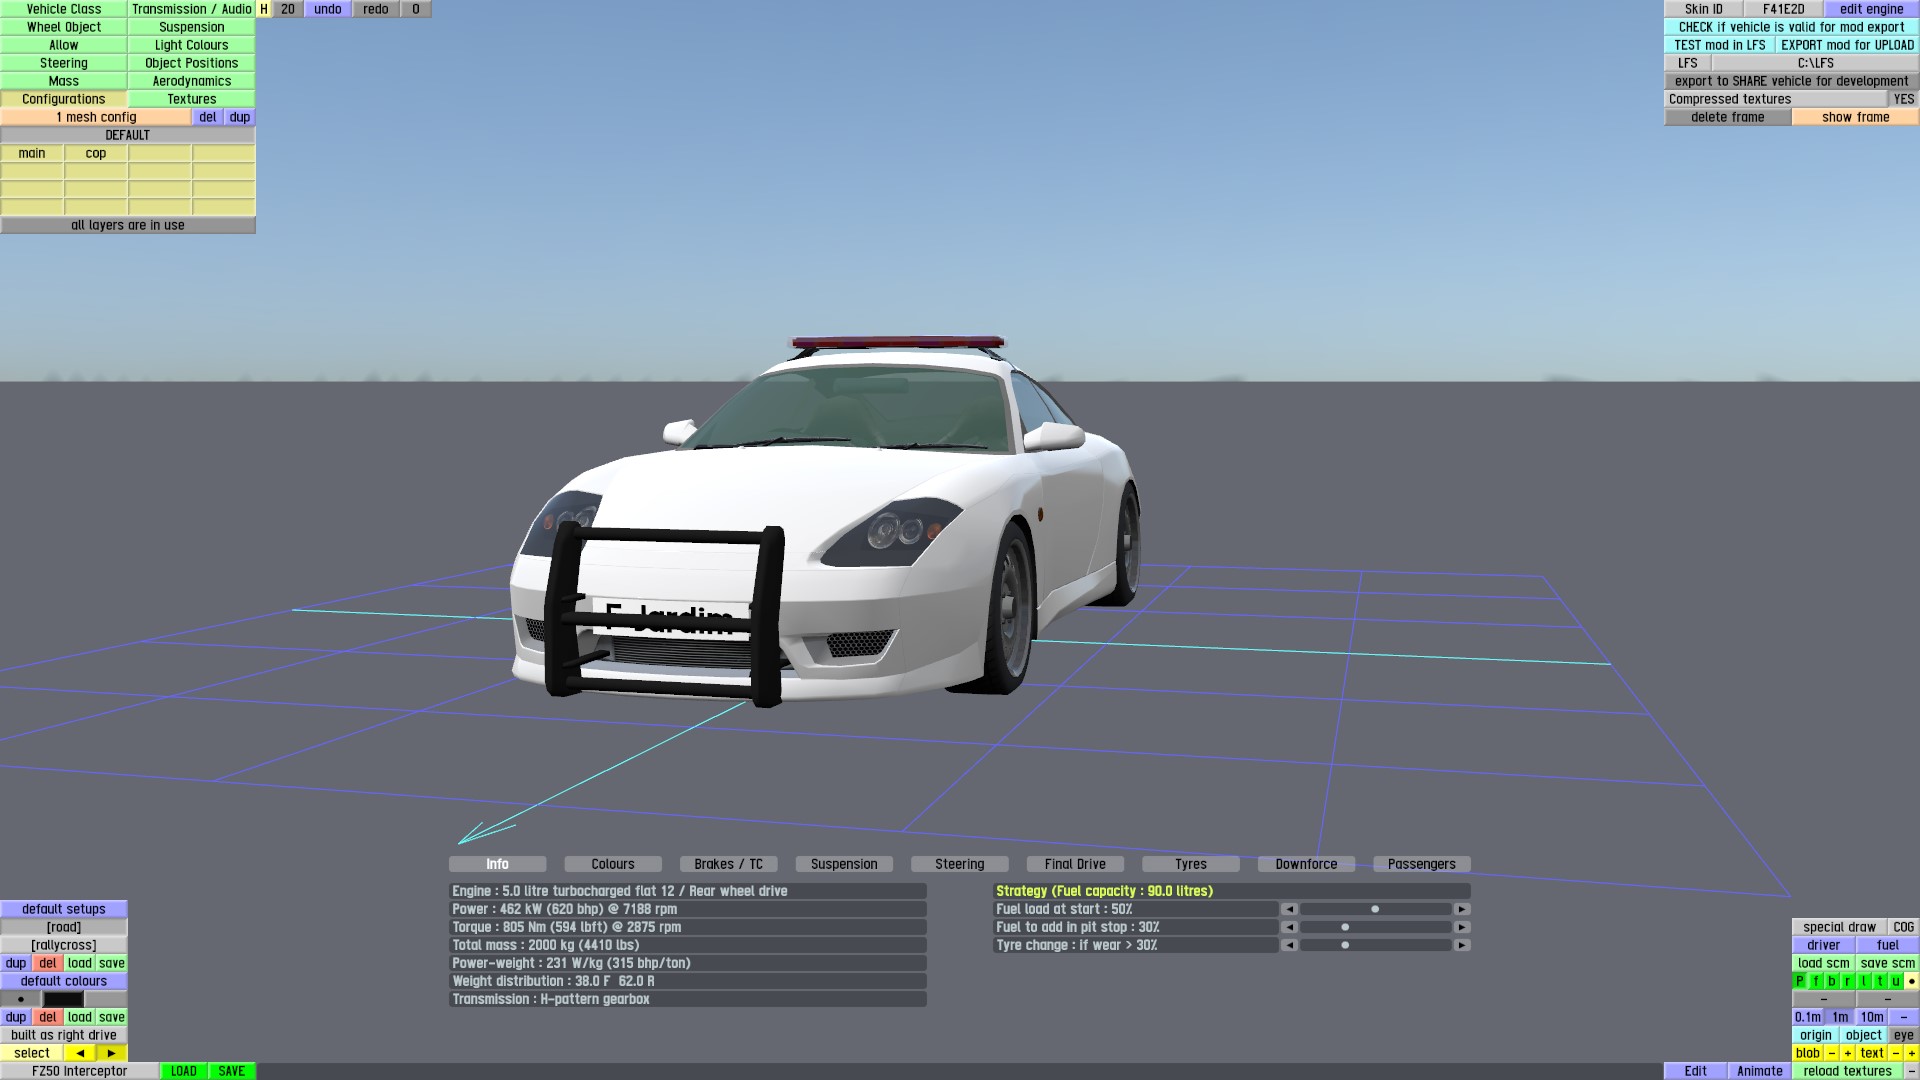Click the green SAVE button
1920x1080 pixels.
(232, 1071)
